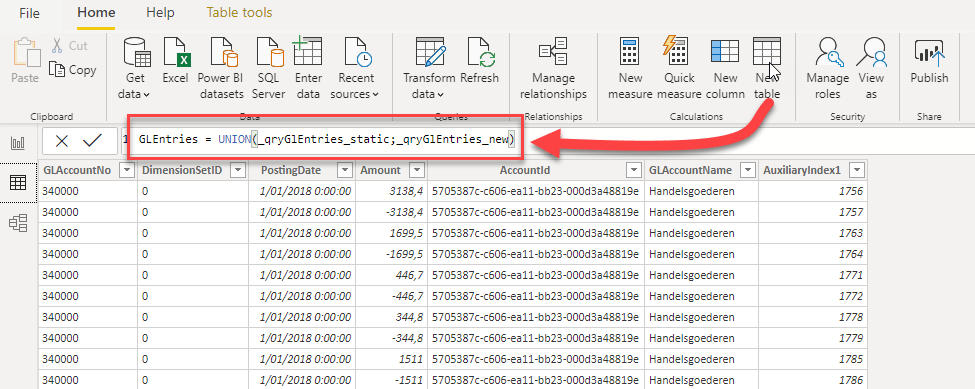Click the Copy icon

[x=57, y=70]
